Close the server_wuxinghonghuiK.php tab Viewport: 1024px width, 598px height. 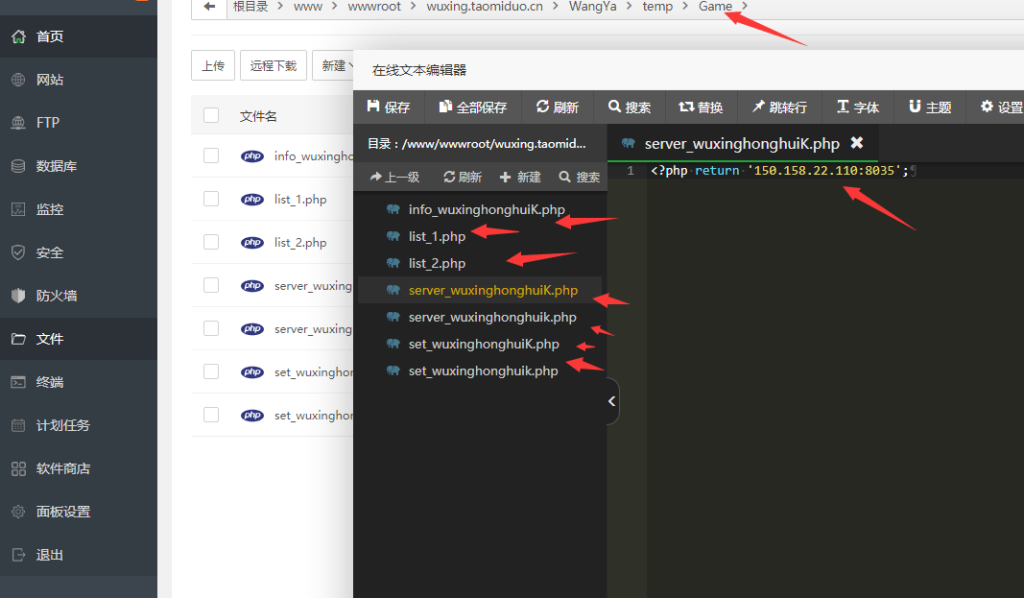tap(856, 143)
